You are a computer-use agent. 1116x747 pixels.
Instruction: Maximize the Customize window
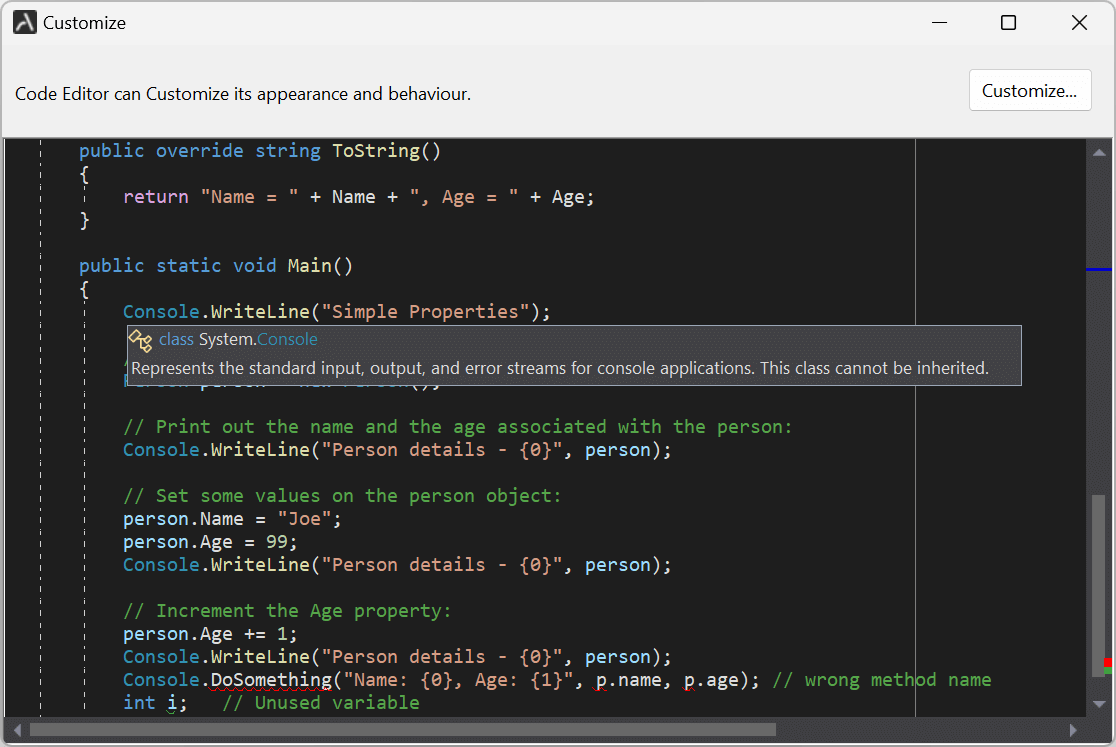pos(1009,23)
